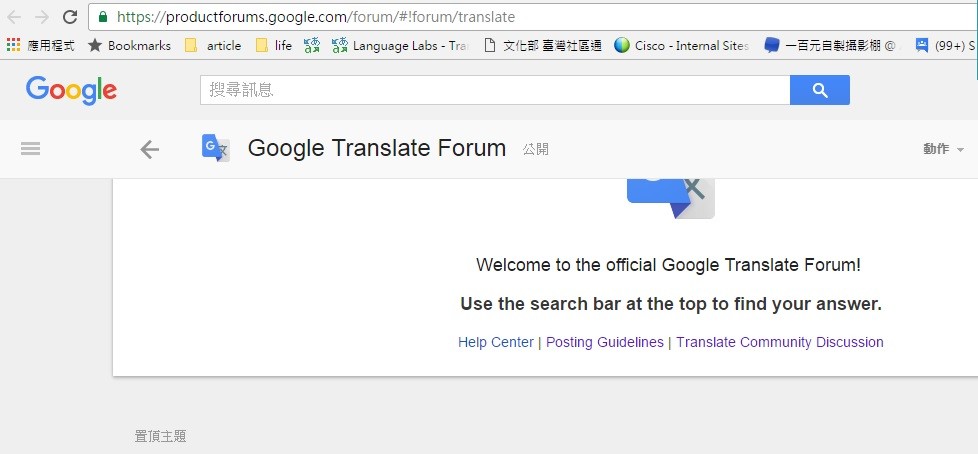The height and width of the screenshot is (454, 978).
Task: Open the article bookmarks folder
Action: (x=213, y=46)
